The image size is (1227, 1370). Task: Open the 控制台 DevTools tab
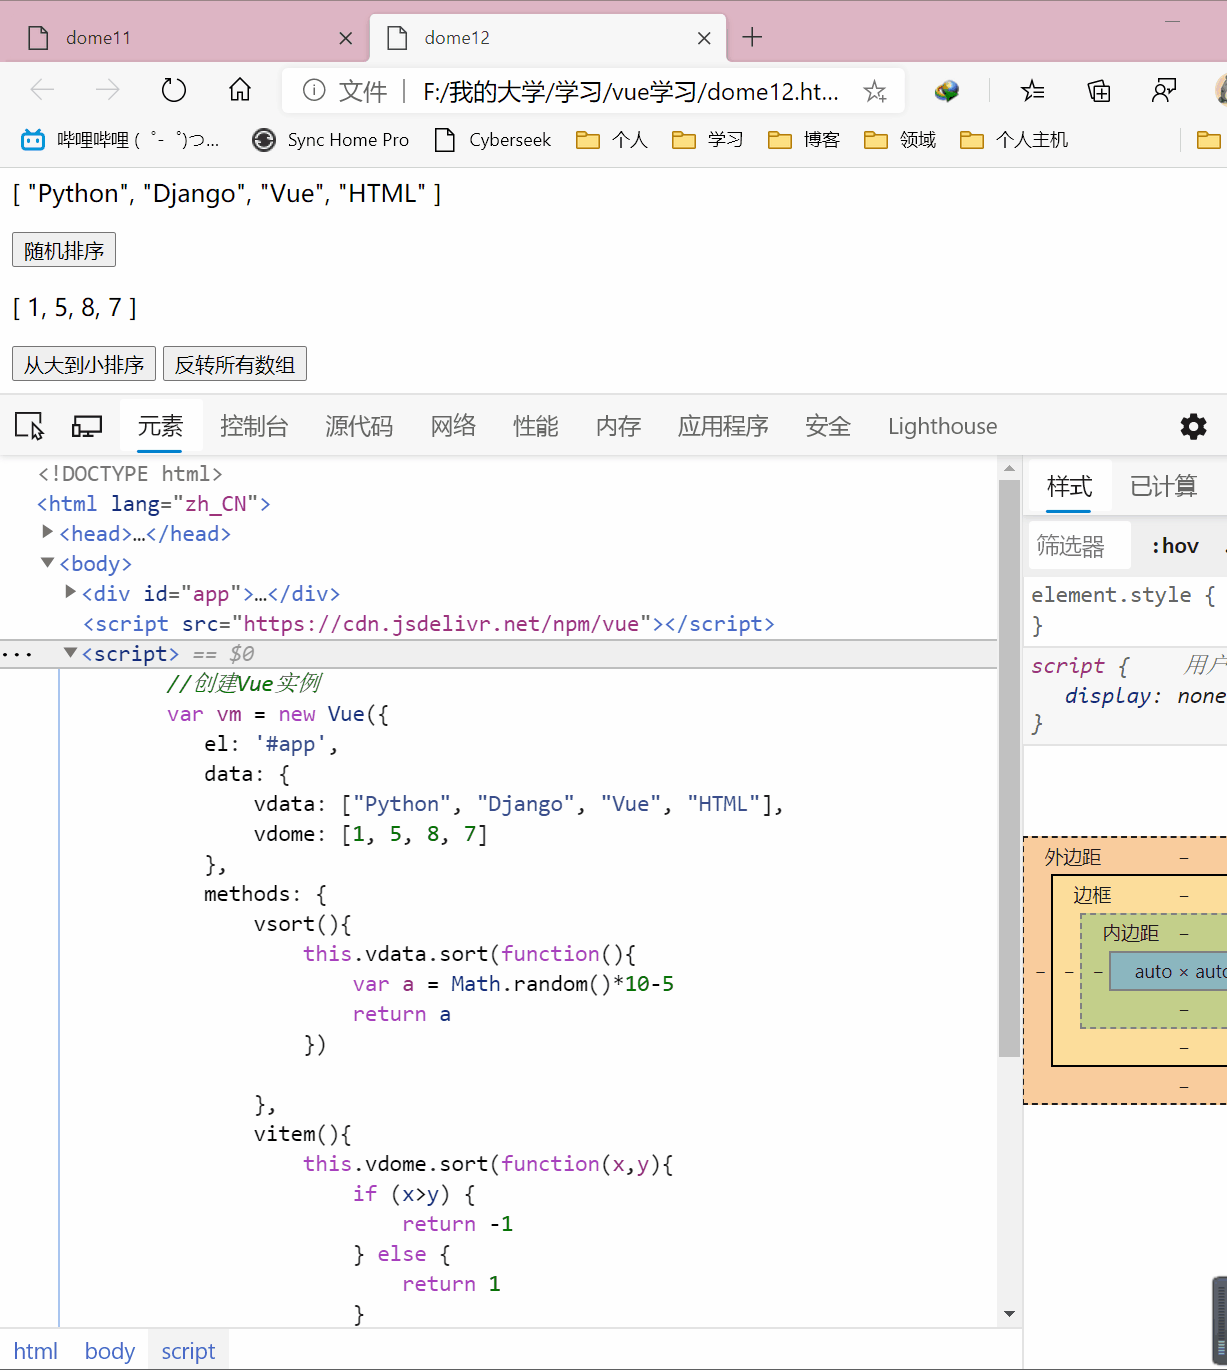[x=254, y=426]
